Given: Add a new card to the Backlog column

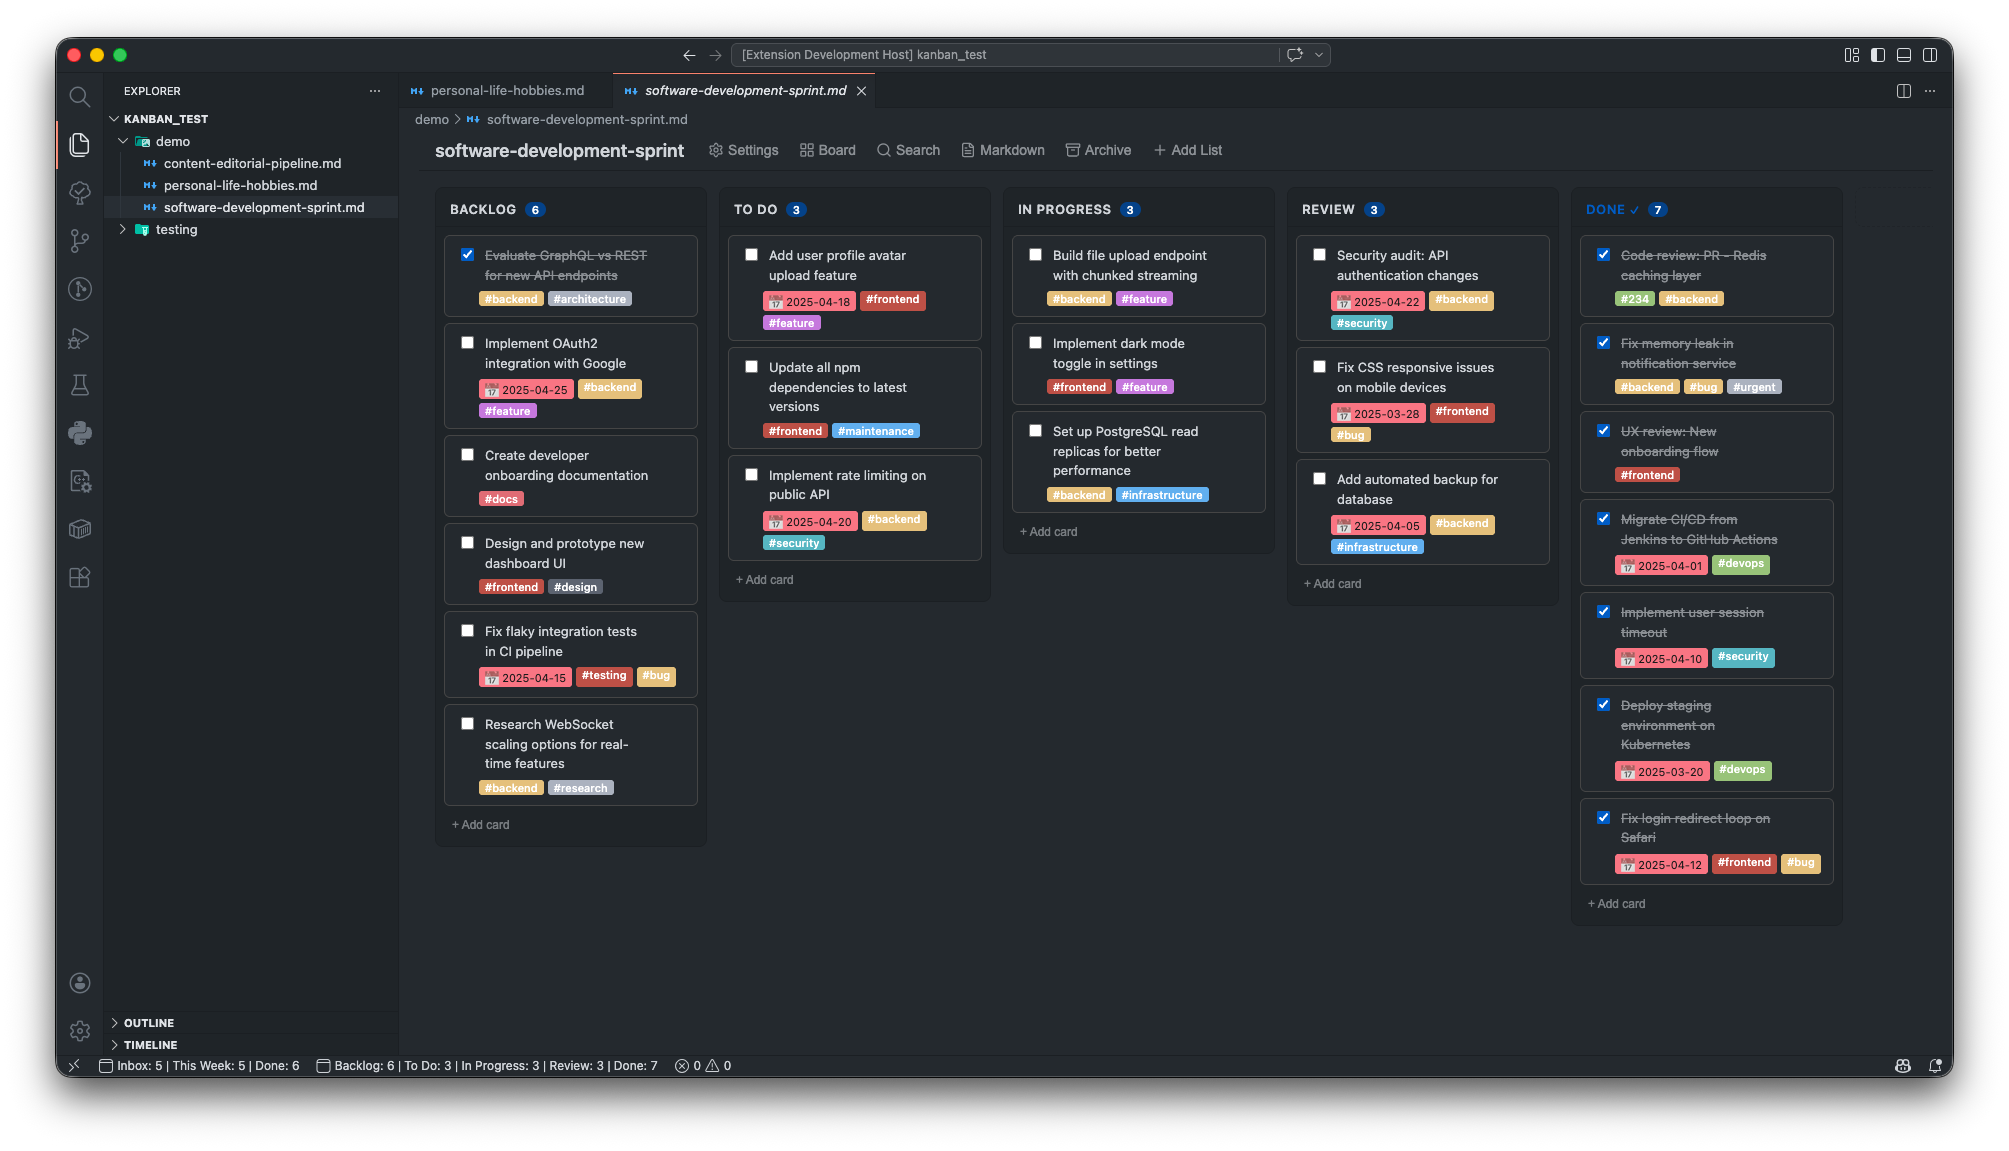Looking at the screenshot, I should pyautogui.click(x=481, y=824).
